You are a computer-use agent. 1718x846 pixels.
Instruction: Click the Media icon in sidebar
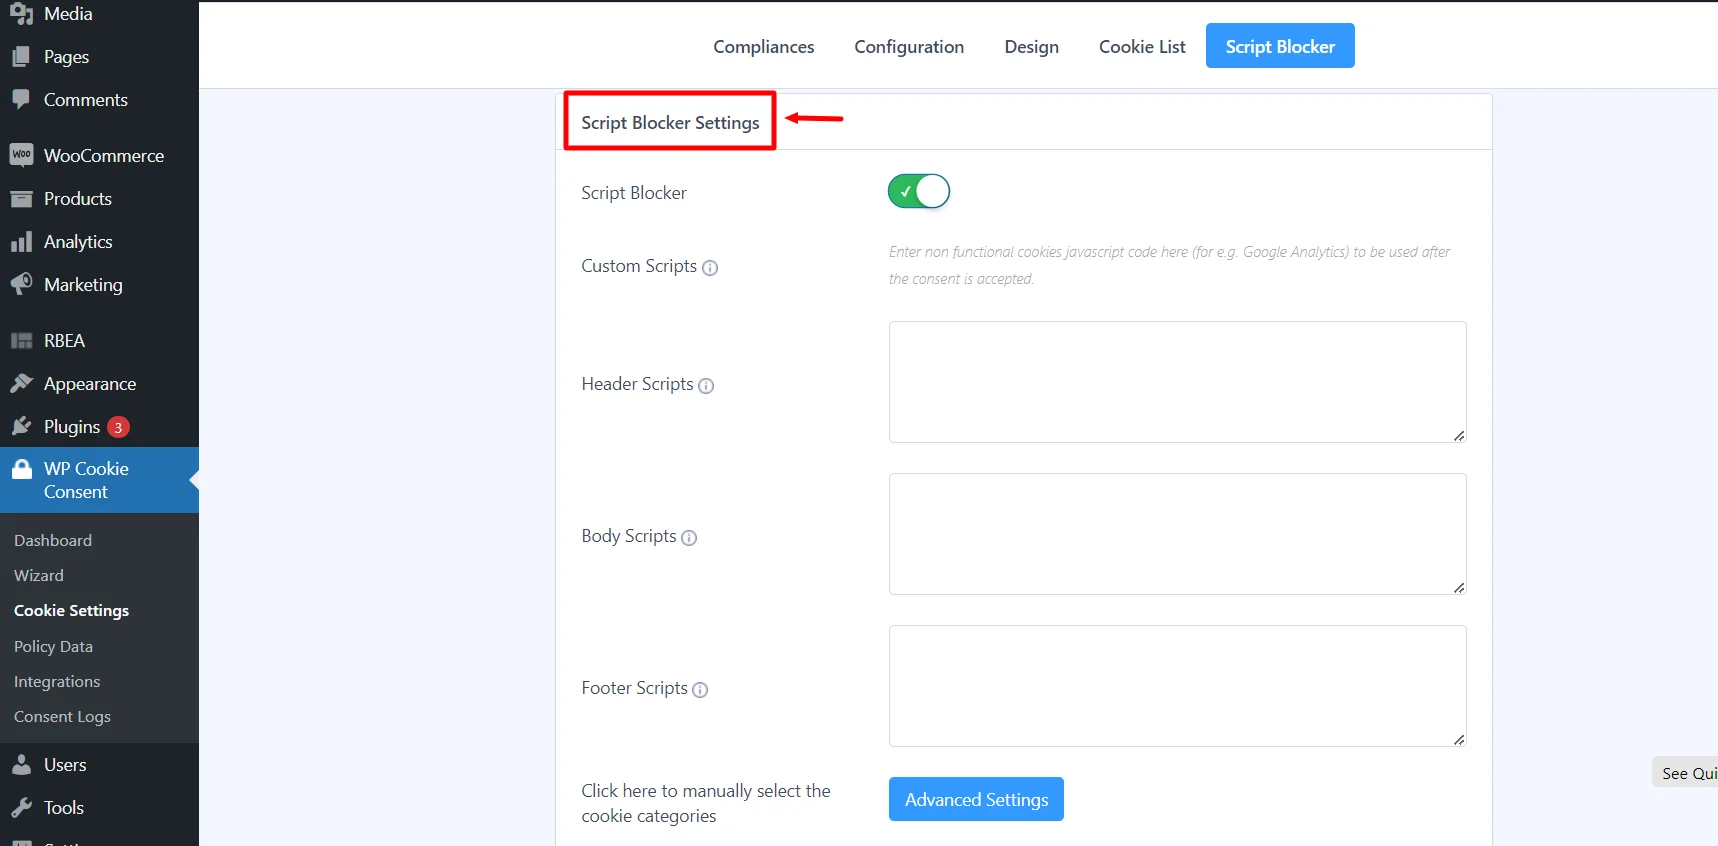pos(21,14)
